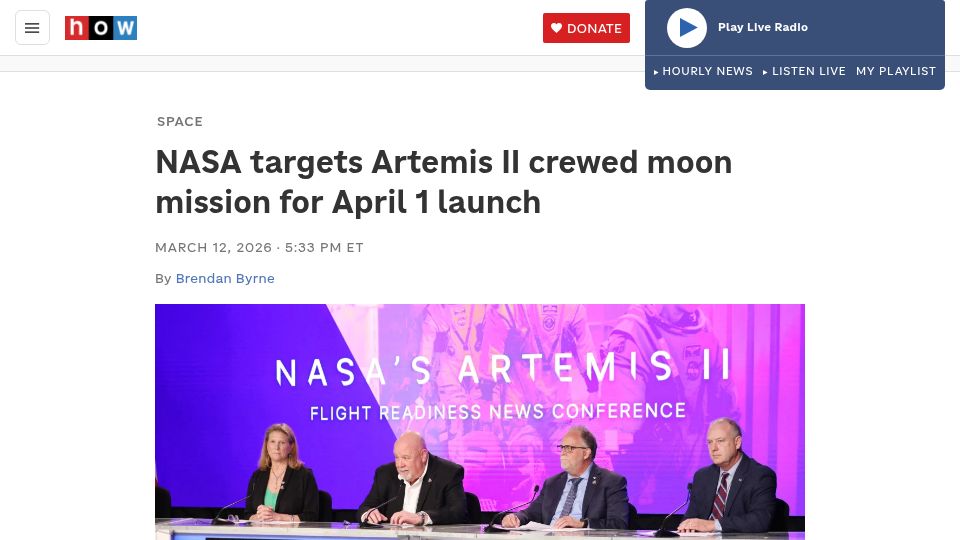Open My Playlist
Image resolution: width=960 pixels, height=540 pixels.
tap(896, 71)
